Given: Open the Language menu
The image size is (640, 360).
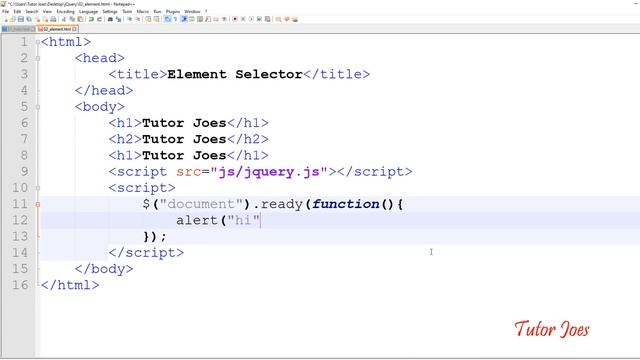Looking at the screenshot, I should (88, 11).
